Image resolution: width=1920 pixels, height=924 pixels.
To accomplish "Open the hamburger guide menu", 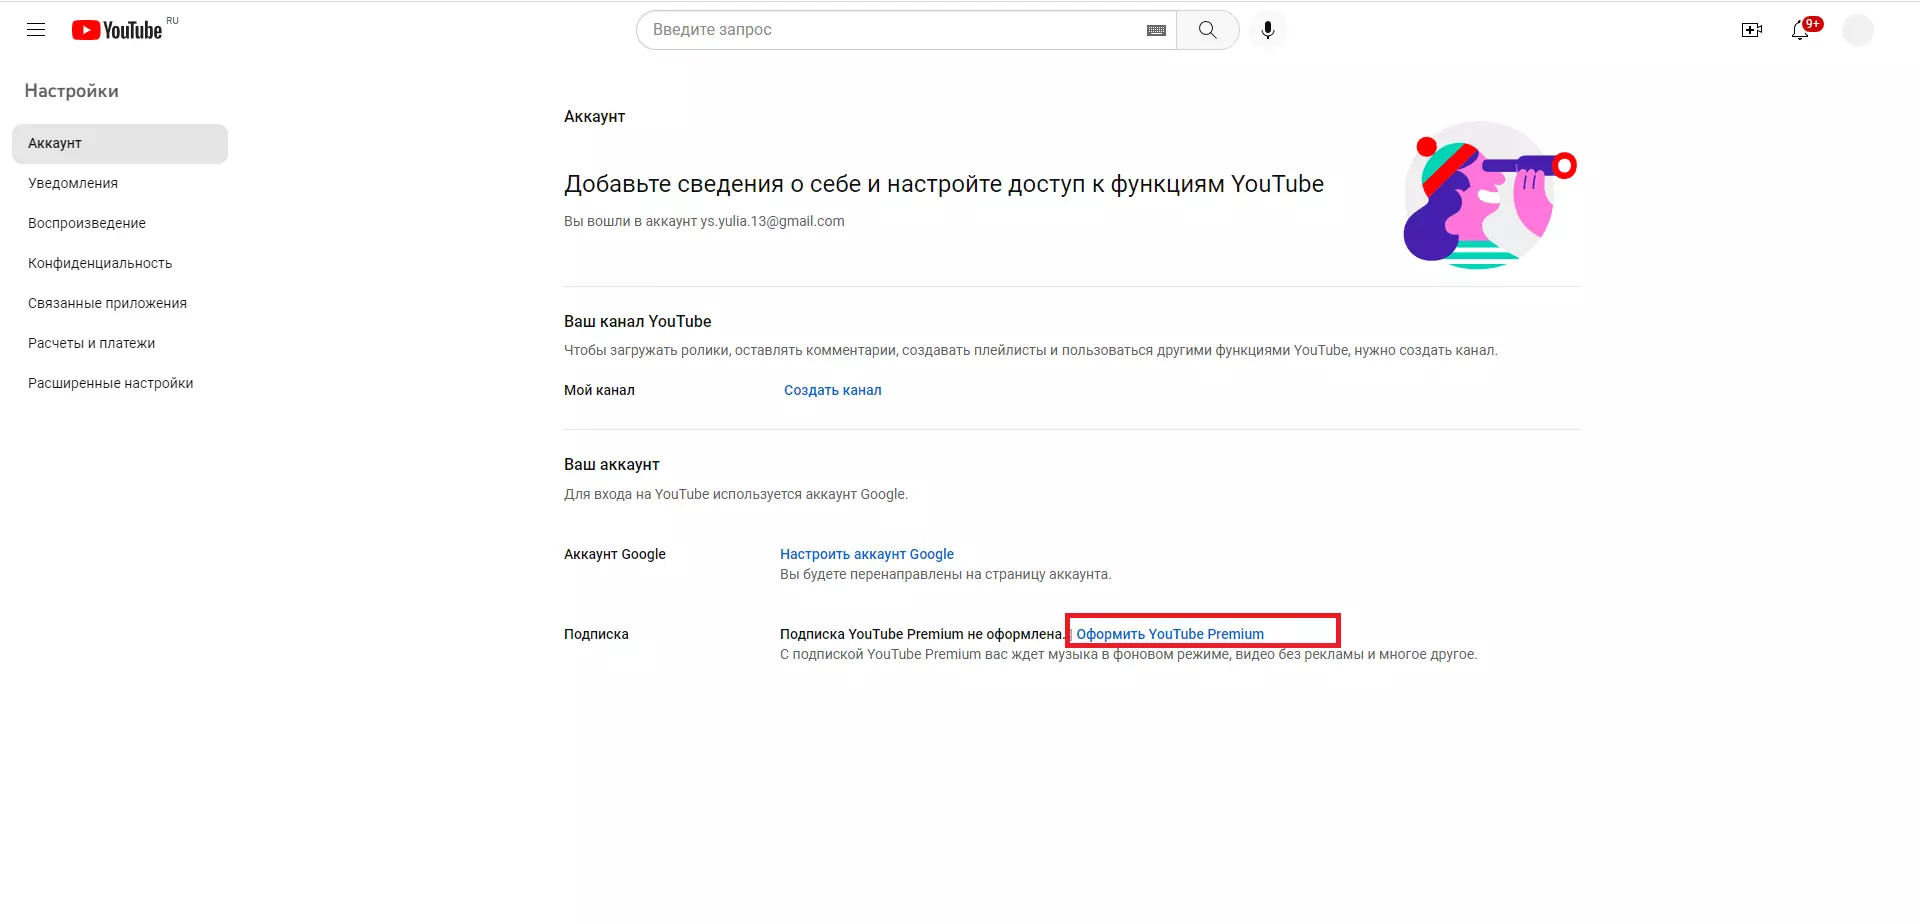I will click(36, 30).
